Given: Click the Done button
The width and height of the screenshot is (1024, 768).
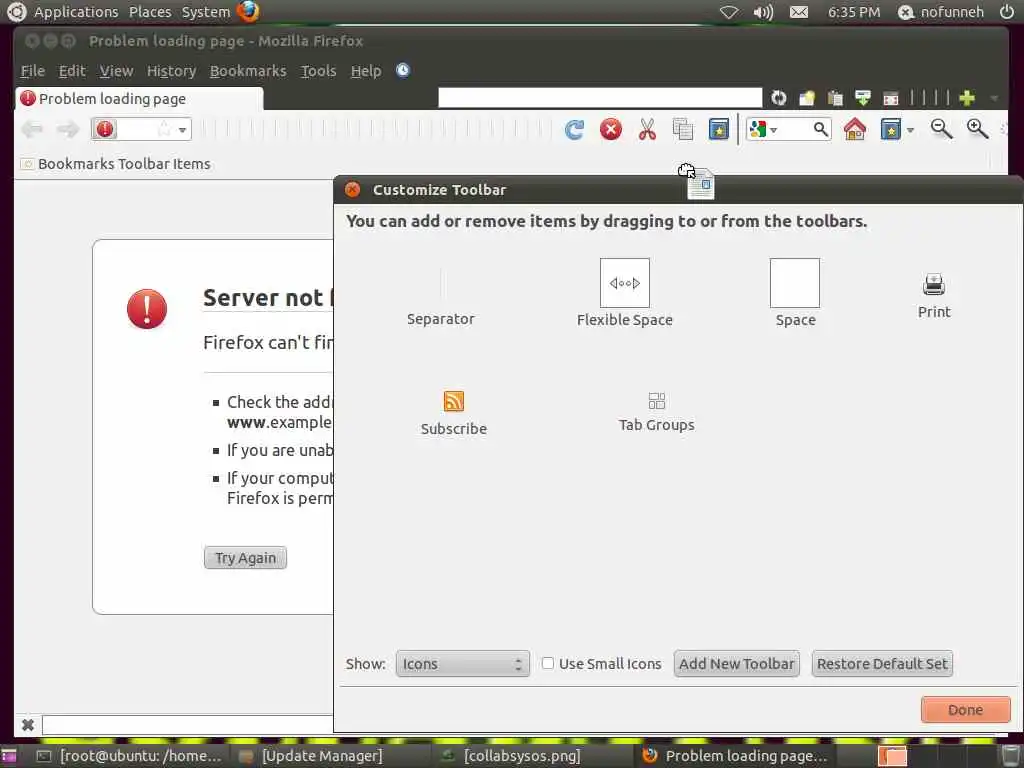Looking at the screenshot, I should coord(965,709).
